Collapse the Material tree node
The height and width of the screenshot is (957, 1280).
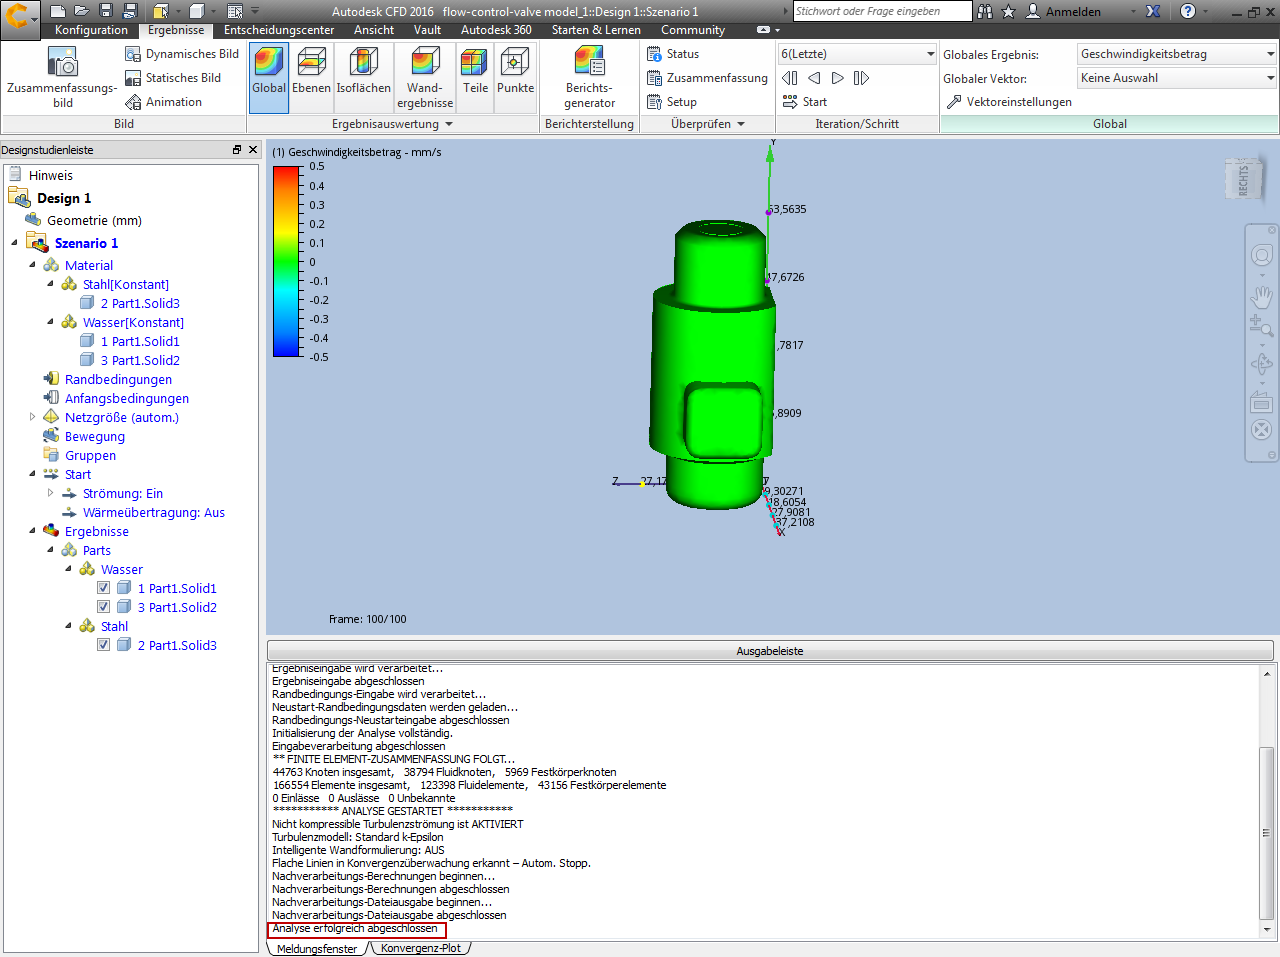pos(32,265)
